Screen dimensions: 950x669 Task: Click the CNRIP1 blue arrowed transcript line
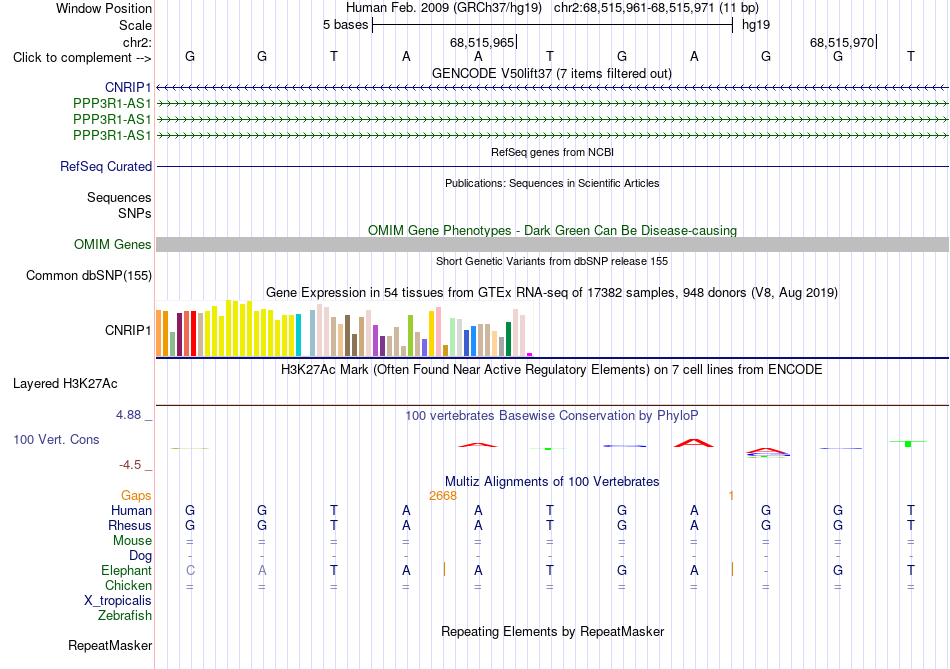[553, 88]
